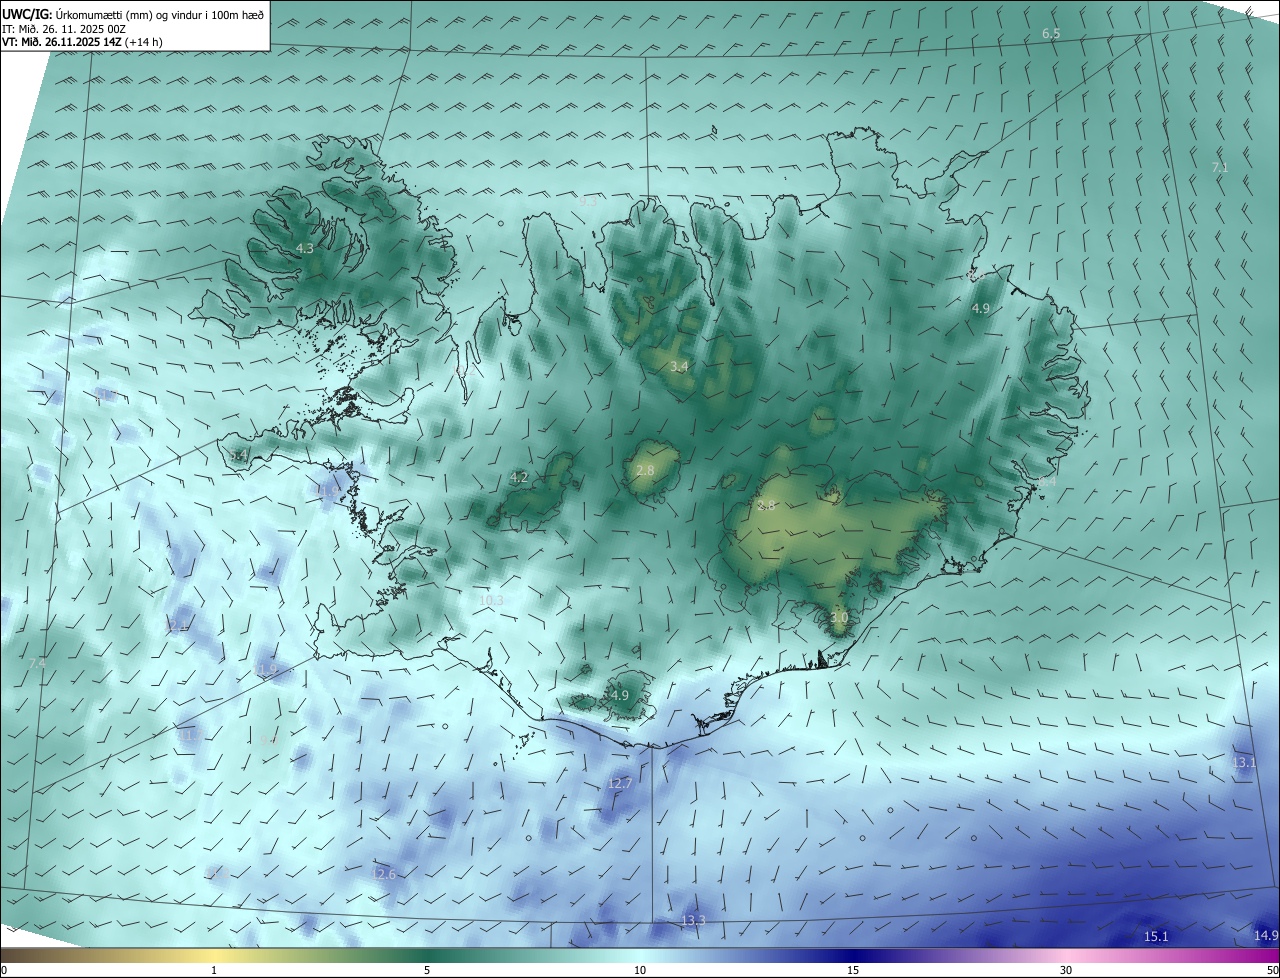1280x978 pixels.
Task: Click the colorbar tick labeled 1
Action: [x=214, y=970]
